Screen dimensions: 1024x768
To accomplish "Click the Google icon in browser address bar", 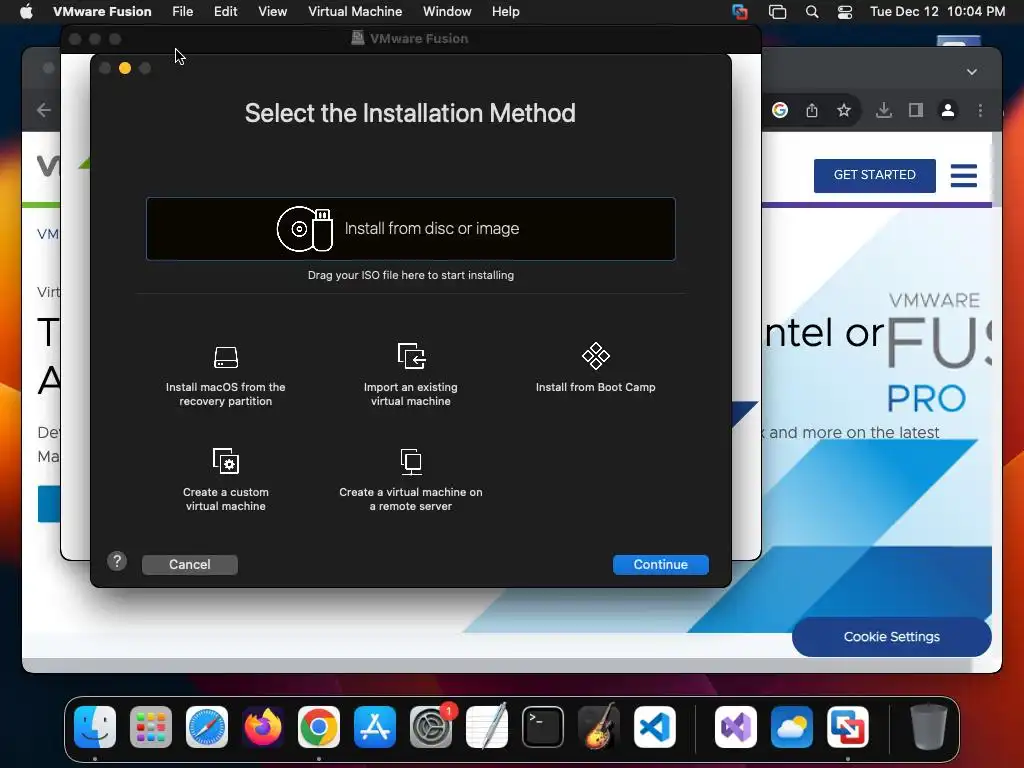I will tap(780, 110).
